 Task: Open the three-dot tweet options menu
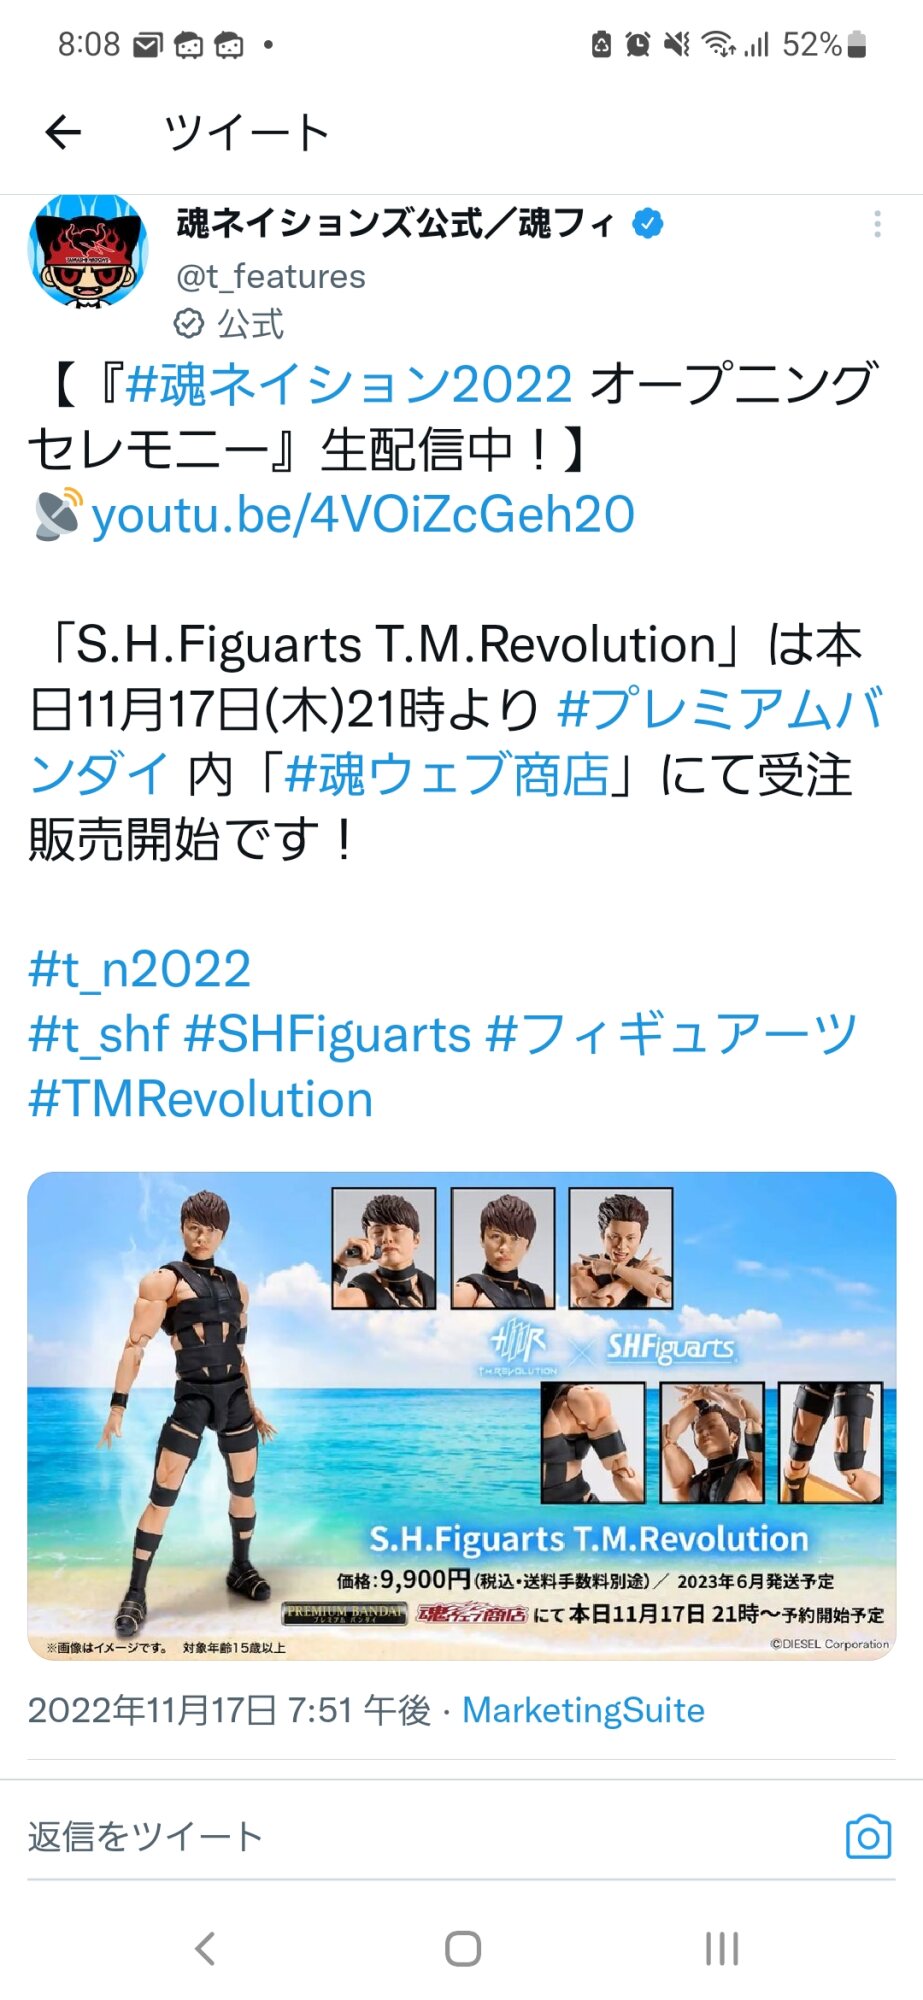point(877,224)
